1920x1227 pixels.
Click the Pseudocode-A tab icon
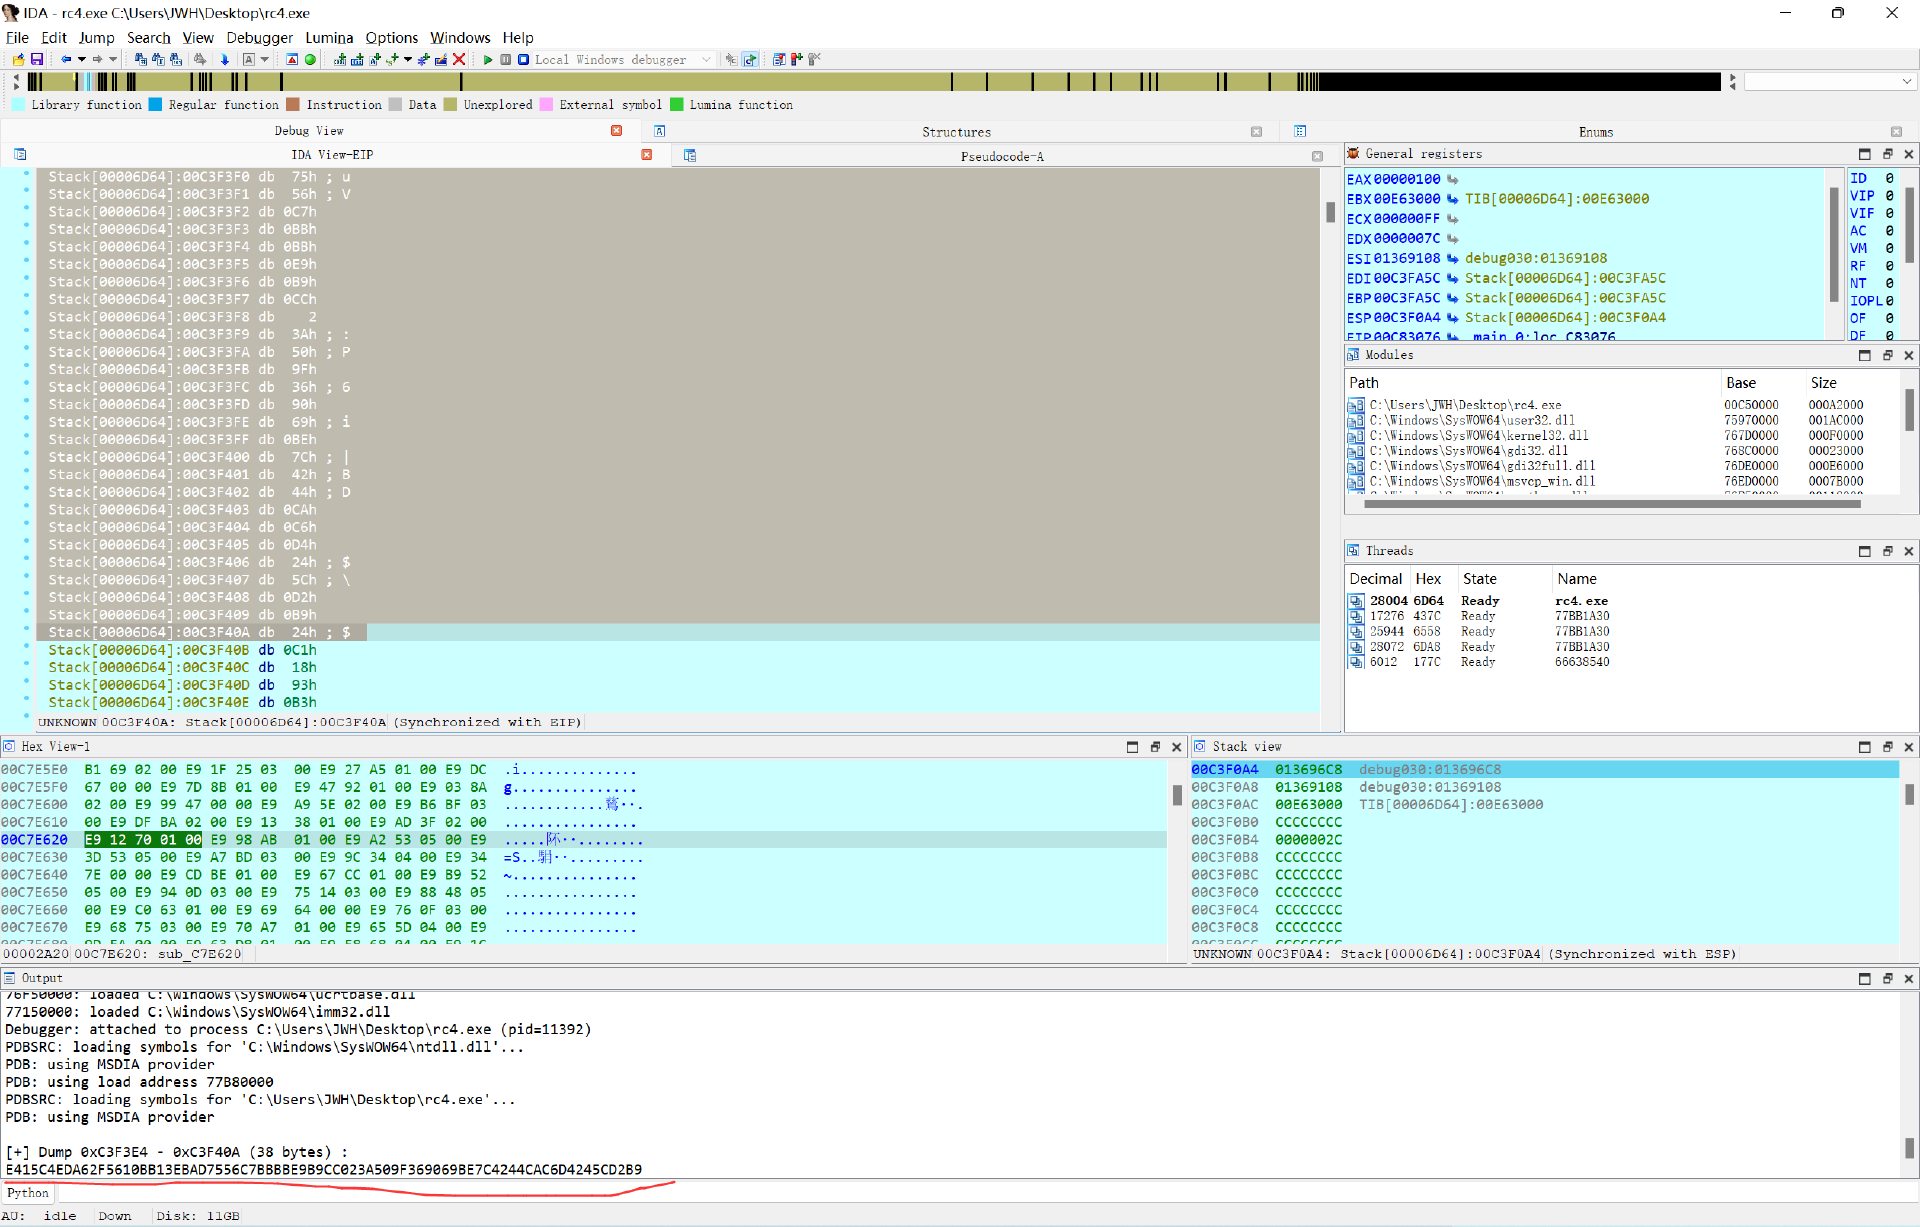click(690, 156)
